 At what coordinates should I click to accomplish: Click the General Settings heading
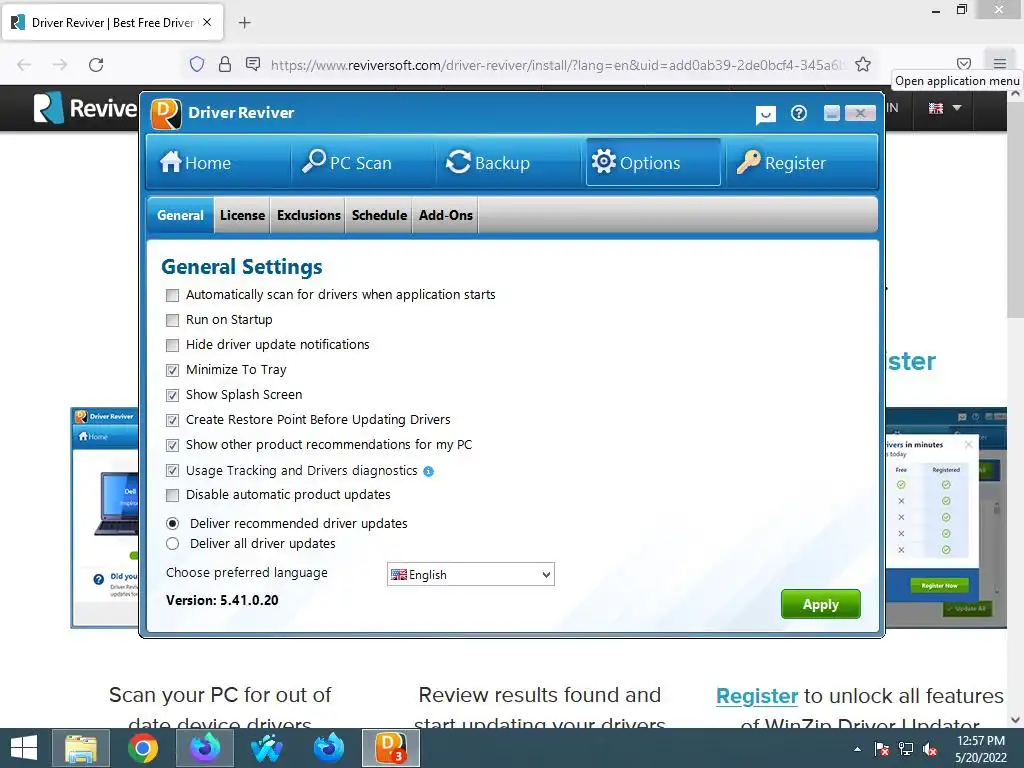242,266
